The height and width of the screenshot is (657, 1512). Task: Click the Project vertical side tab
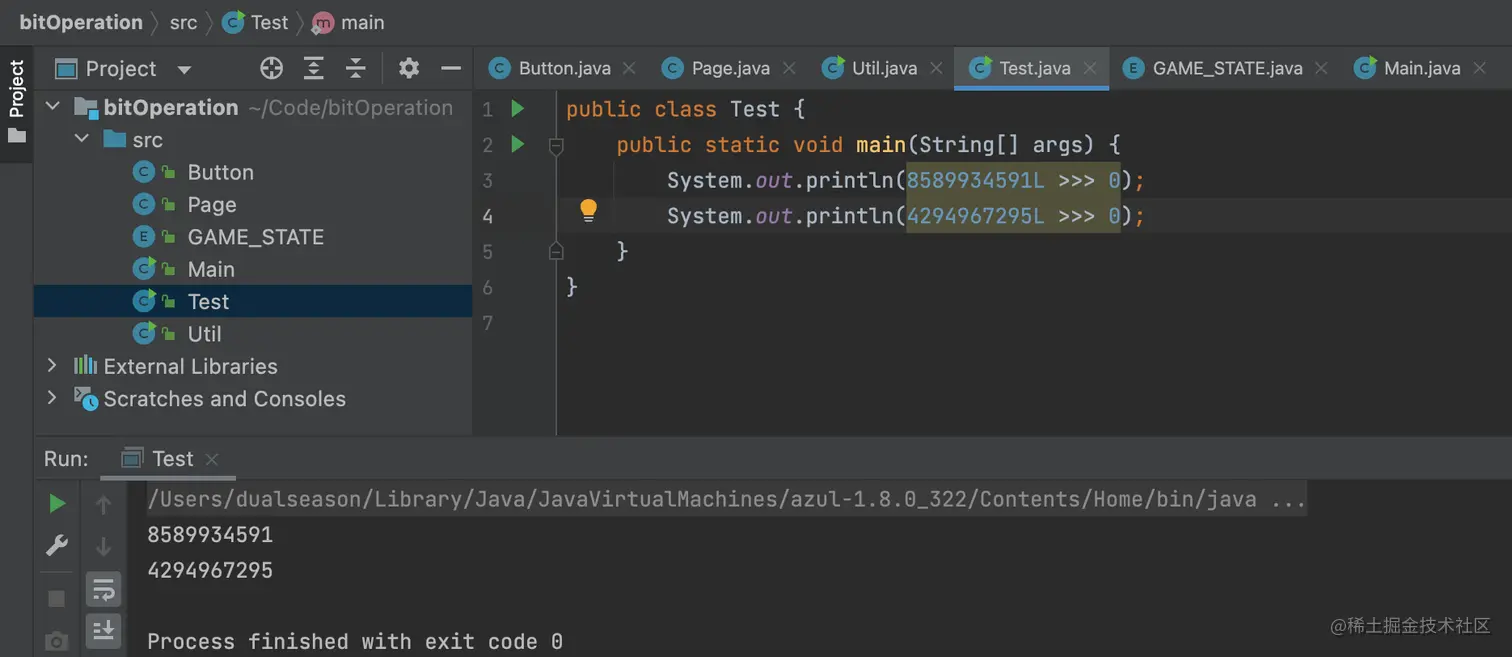[16, 101]
